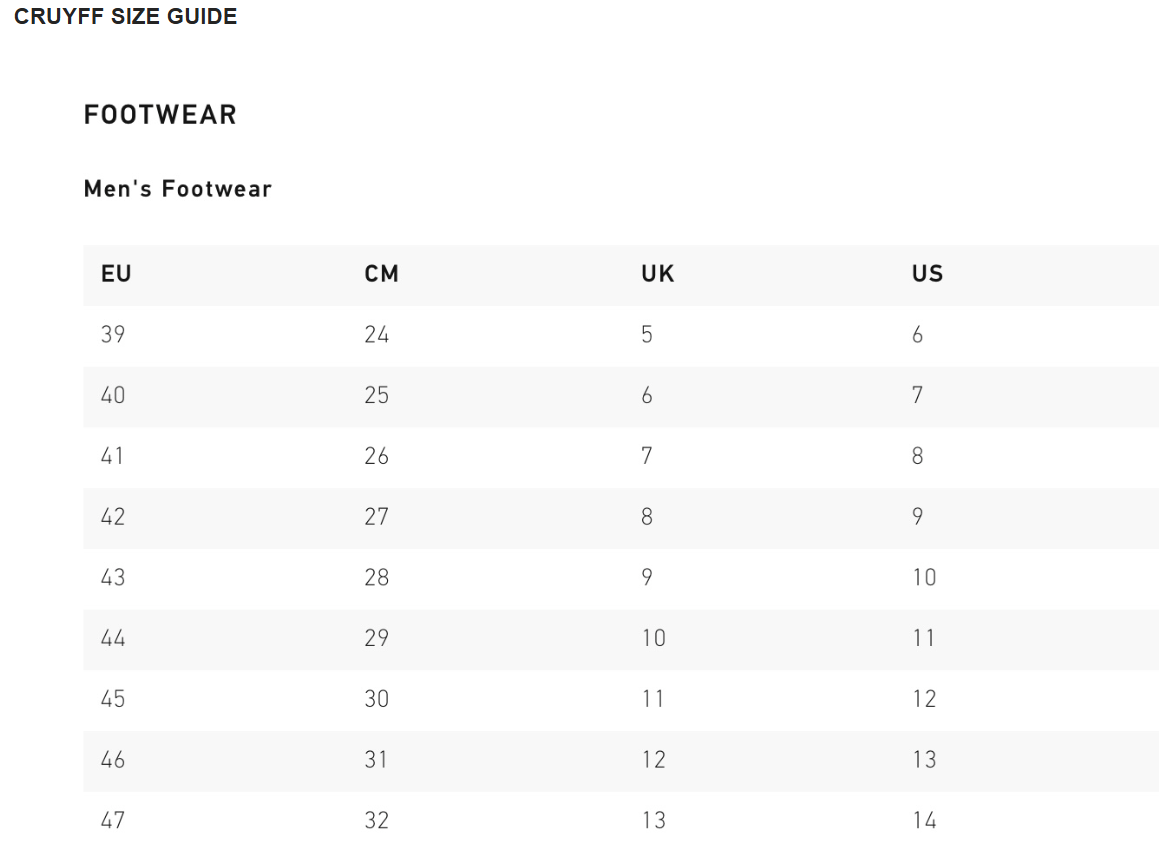Click US size 14 cell
Image resolution: width=1172 pixels, height=862 pixels.
point(924,821)
